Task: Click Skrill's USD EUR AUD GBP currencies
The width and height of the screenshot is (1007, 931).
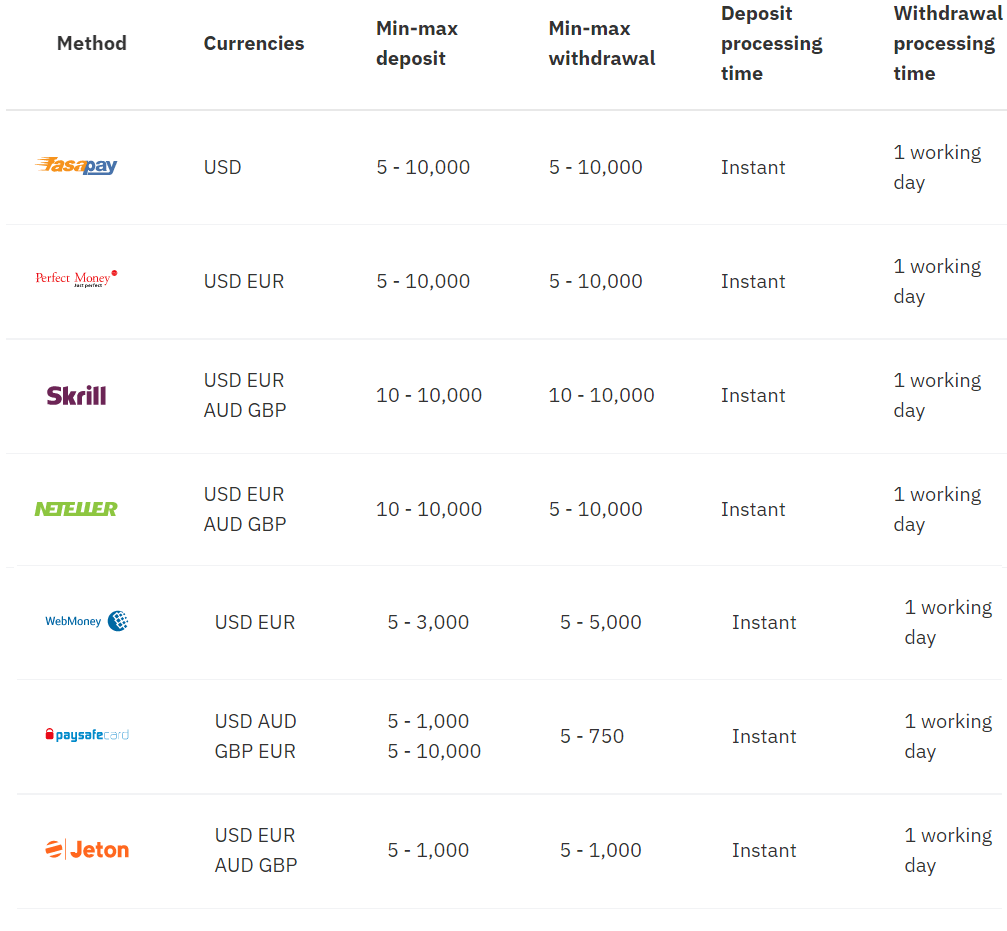Action: coord(245,395)
